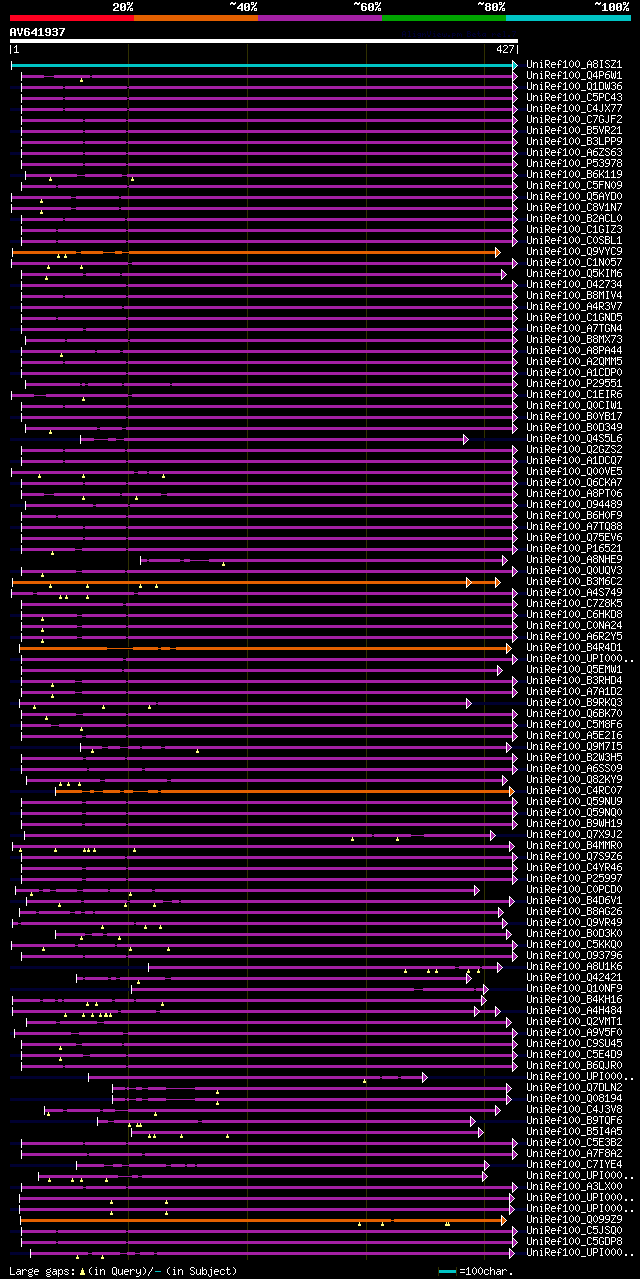Image resolution: width=640 pixels, height=1279 pixels.
Task: Click the label UniRef100_A6ZS63
Action: pyautogui.click(x=574, y=153)
